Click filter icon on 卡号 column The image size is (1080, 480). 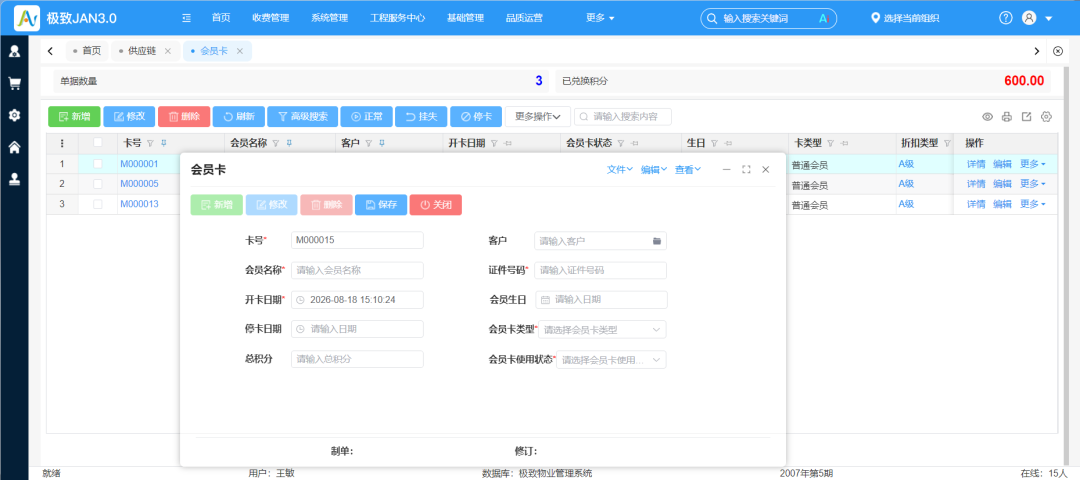pyautogui.click(x=150, y=143)
